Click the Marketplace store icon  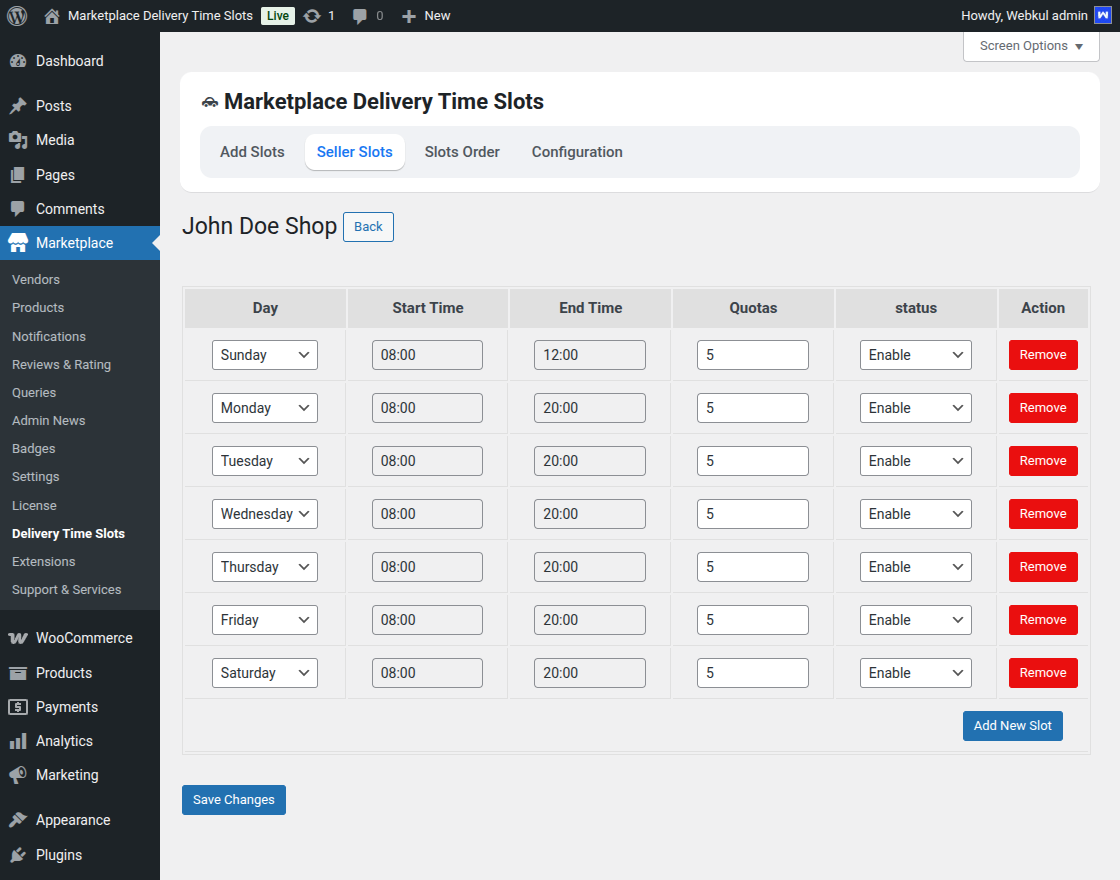point(18,243)
